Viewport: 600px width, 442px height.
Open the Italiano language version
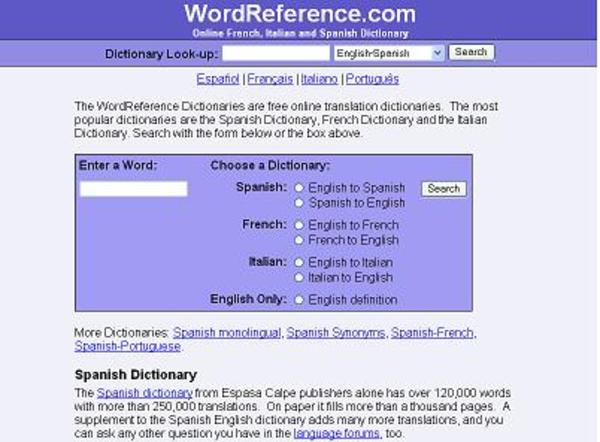tap(320, 78)
